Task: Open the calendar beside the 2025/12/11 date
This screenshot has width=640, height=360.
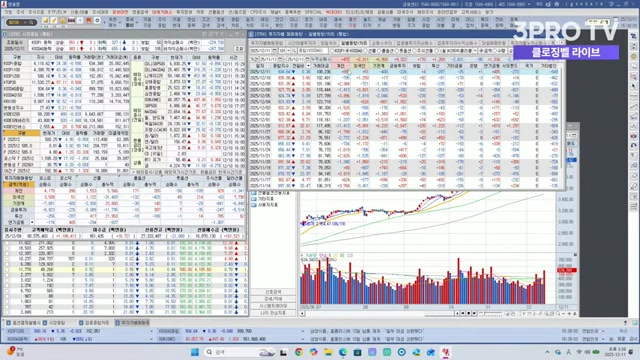Action: (274, 51)
